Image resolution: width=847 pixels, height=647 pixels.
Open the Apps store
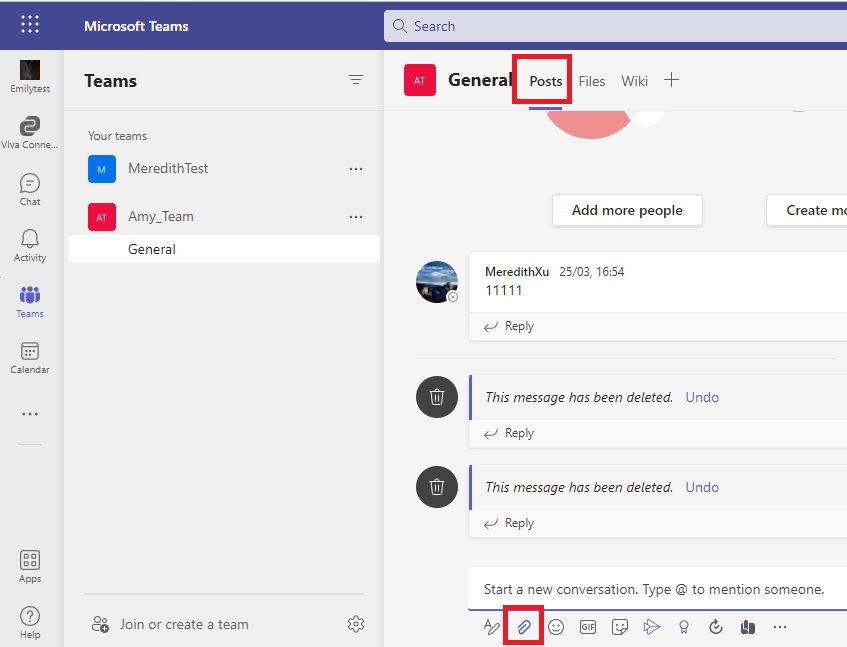tap(30, 567)
